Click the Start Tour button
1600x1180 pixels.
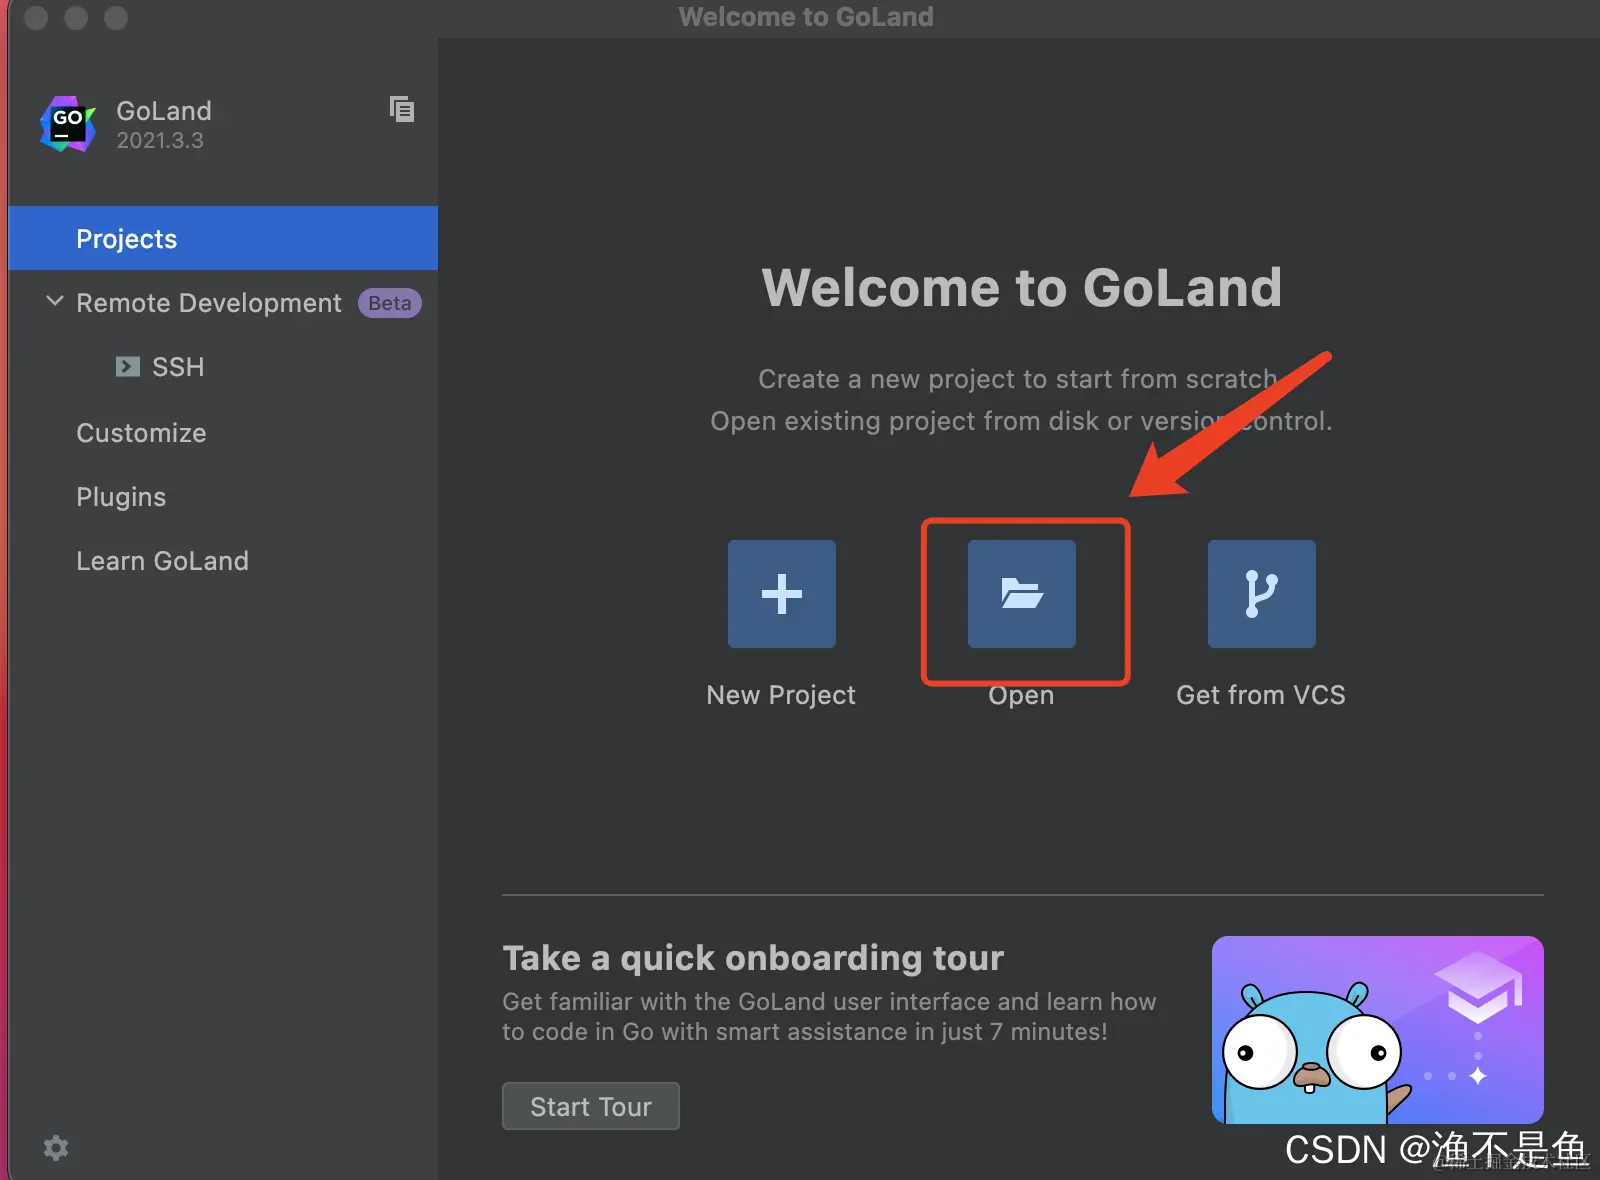pyautogui.click(x=591, y=1106)
